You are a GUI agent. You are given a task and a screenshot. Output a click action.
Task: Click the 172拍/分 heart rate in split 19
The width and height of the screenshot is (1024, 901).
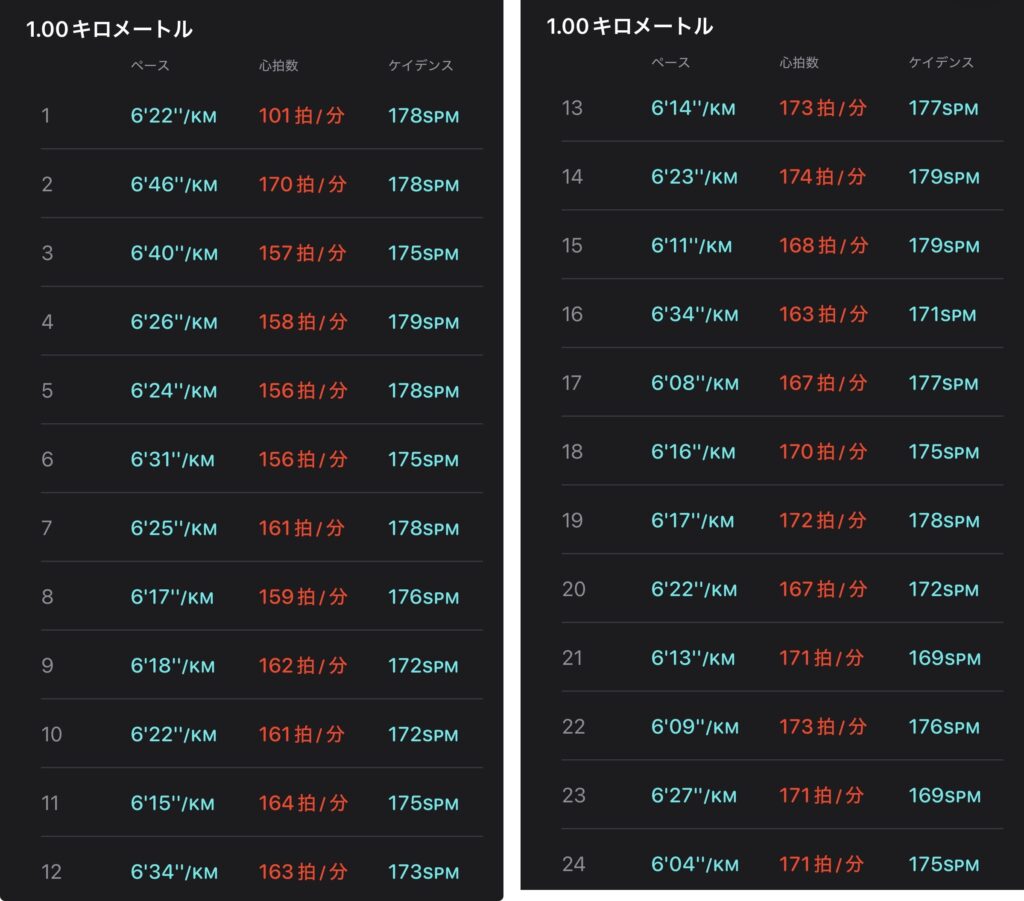click(x=823, y=520)
